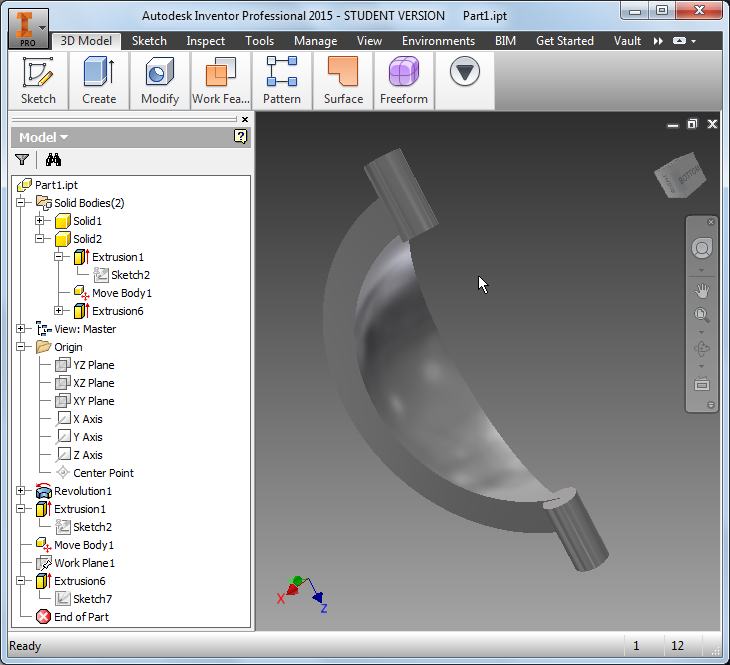Show more ribbon tabs with double arrow
Screen dimensions: 730x665
point(658,41)
